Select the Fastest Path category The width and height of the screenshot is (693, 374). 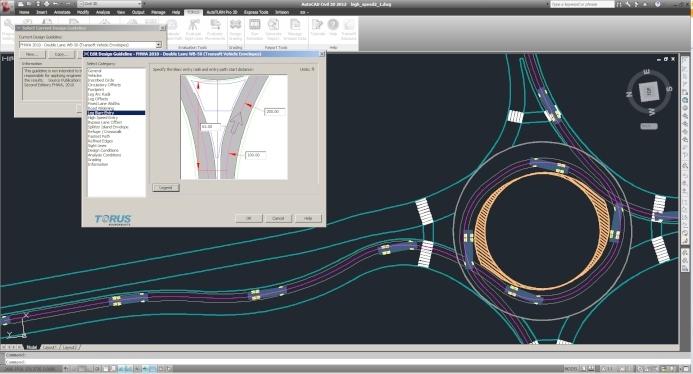[x=99, y=136]
